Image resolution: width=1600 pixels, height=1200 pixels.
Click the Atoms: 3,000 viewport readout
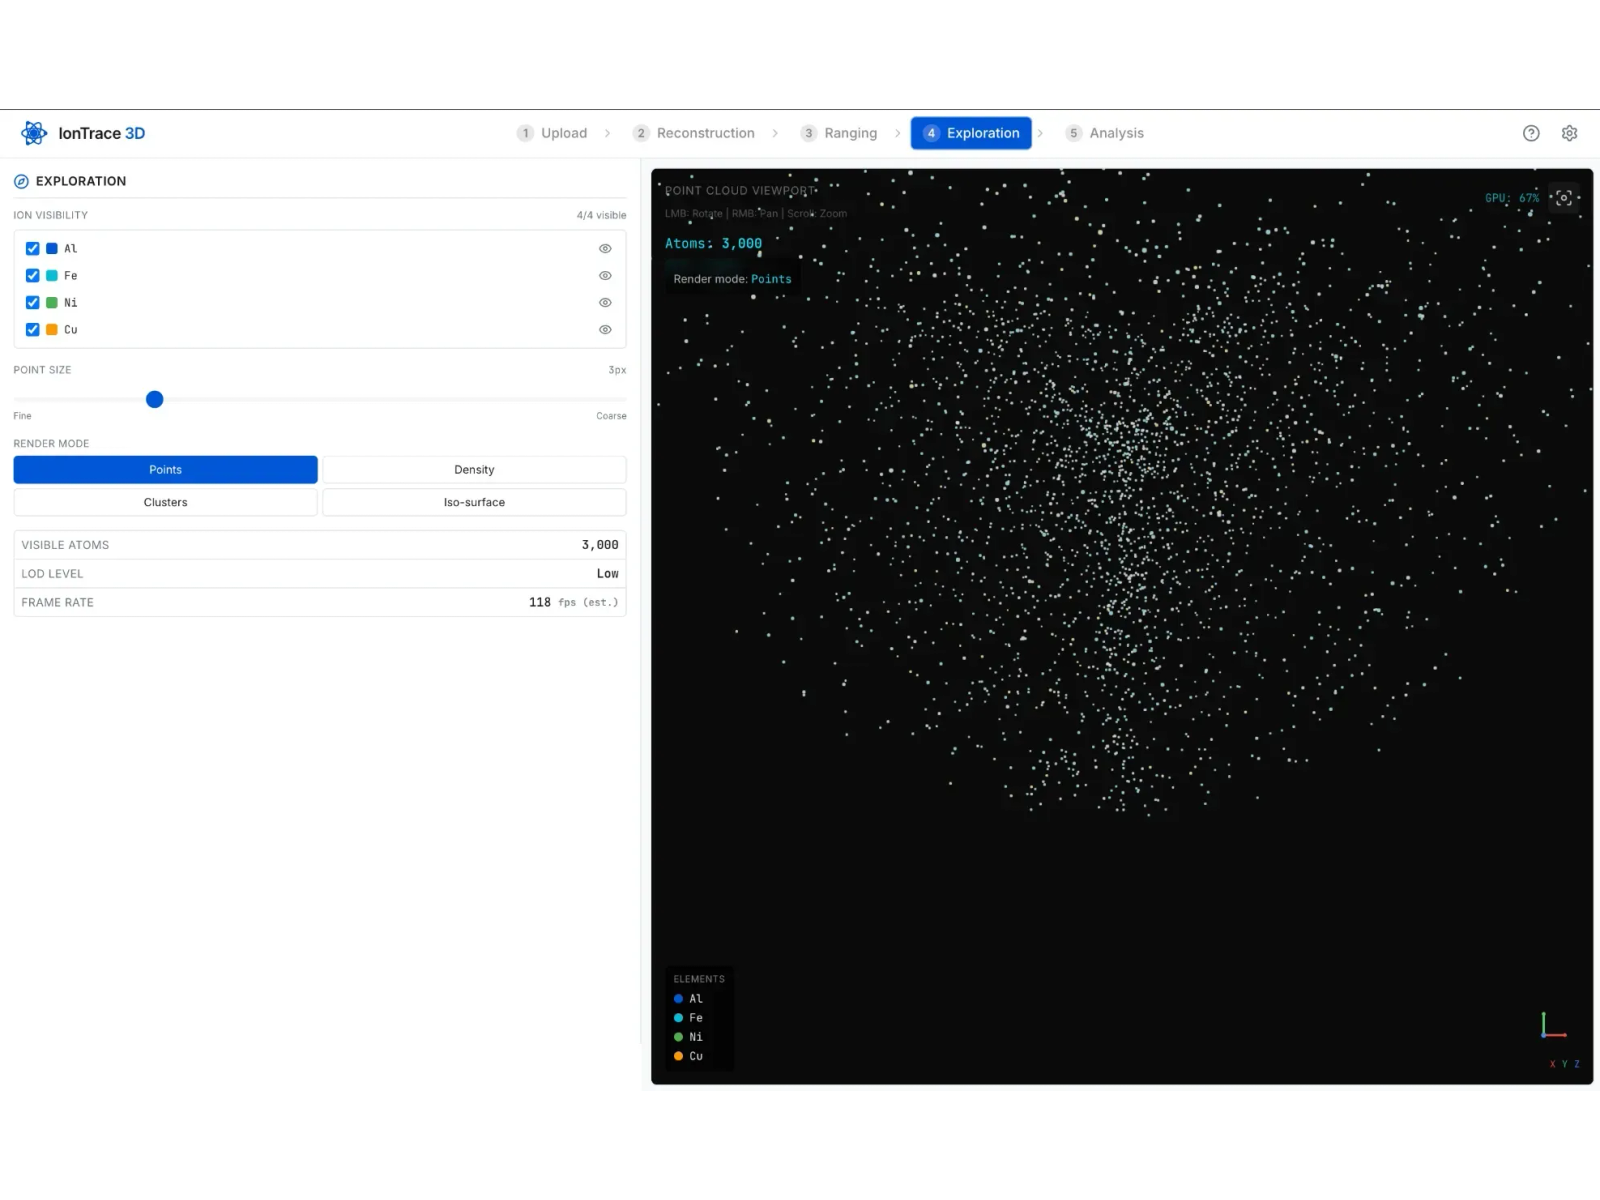tap(713, 243)
